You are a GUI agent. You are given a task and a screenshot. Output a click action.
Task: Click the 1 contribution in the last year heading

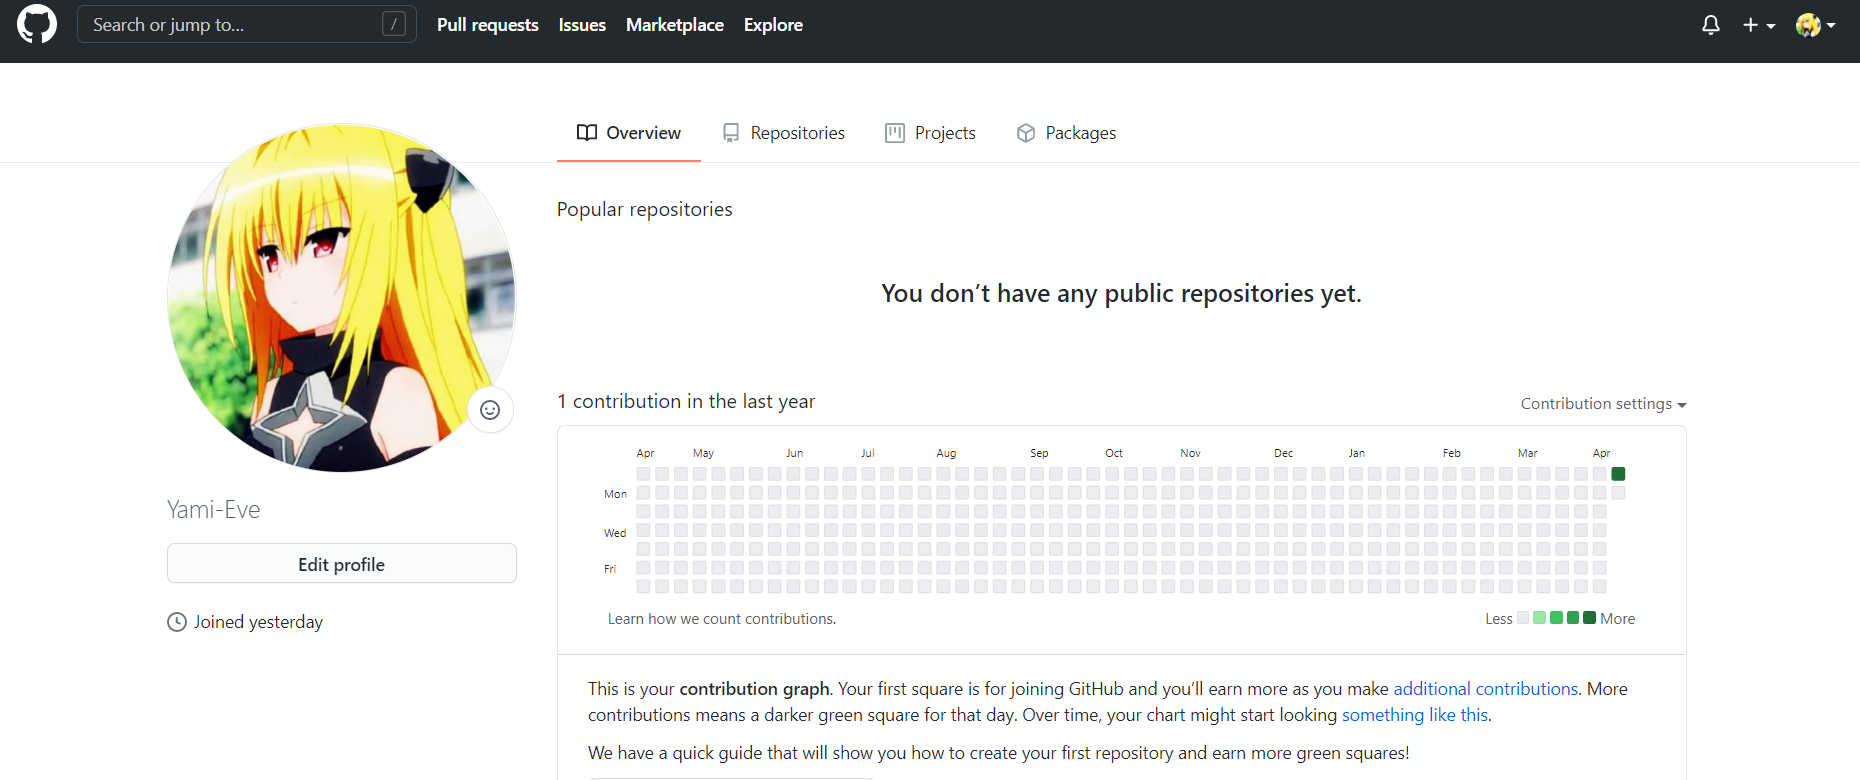coord(686,401)
